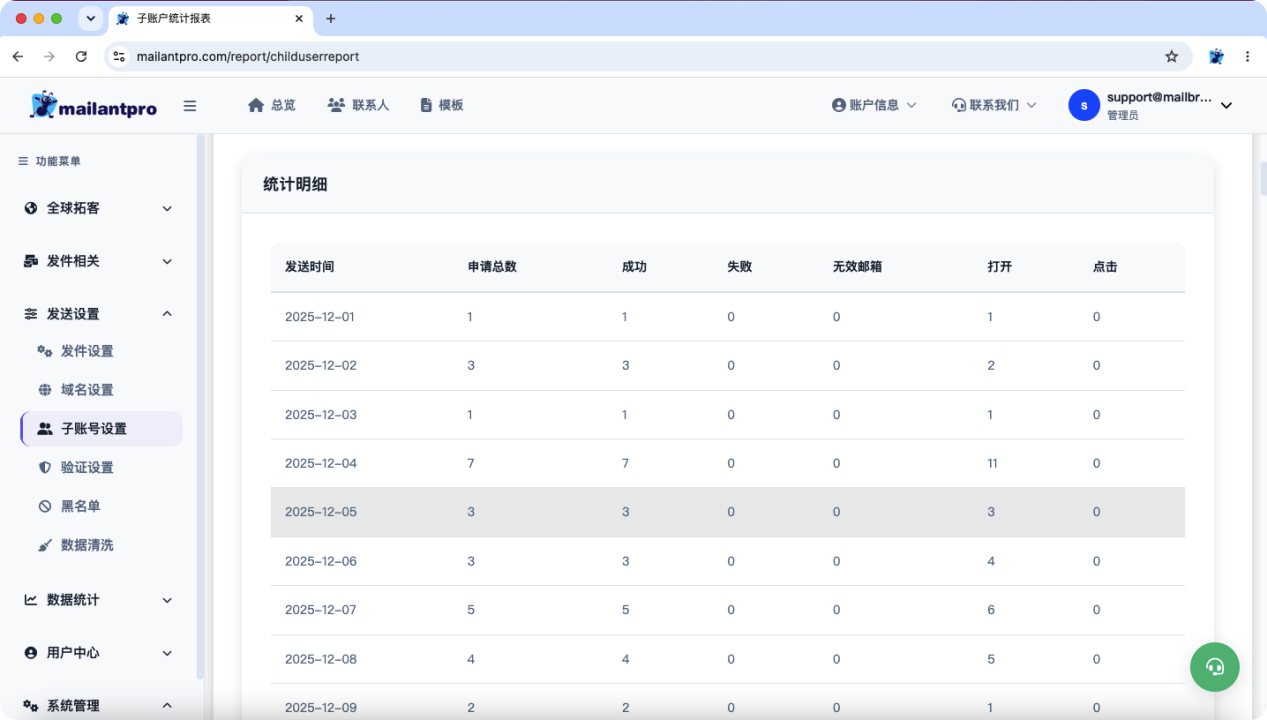
Task: Click the mailbox icon beside 发件相关
Action: tap(31, 261)
